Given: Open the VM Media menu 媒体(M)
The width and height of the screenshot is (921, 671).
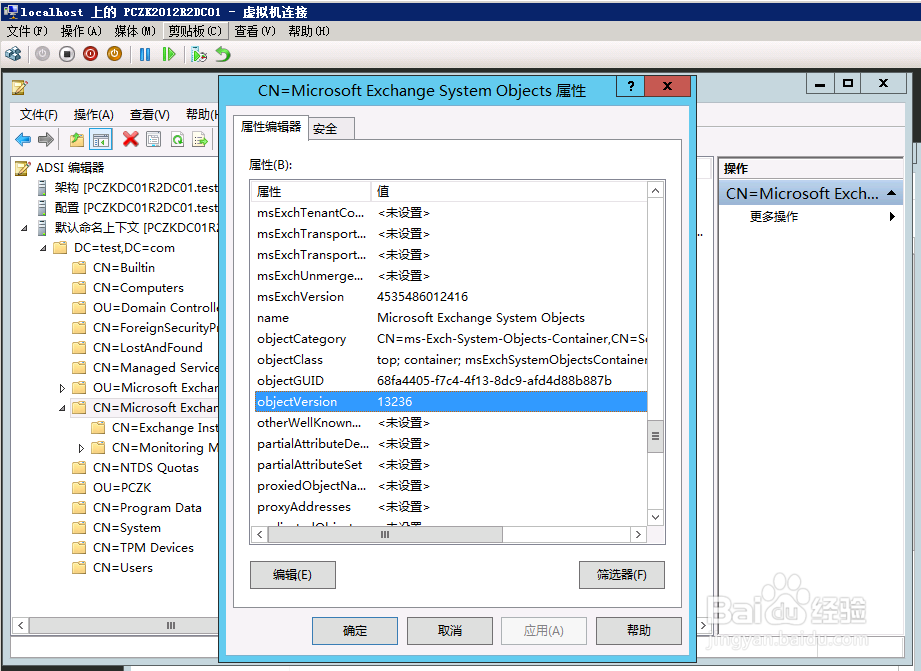Looking at the screenshot, I should (x=135, y=31).
